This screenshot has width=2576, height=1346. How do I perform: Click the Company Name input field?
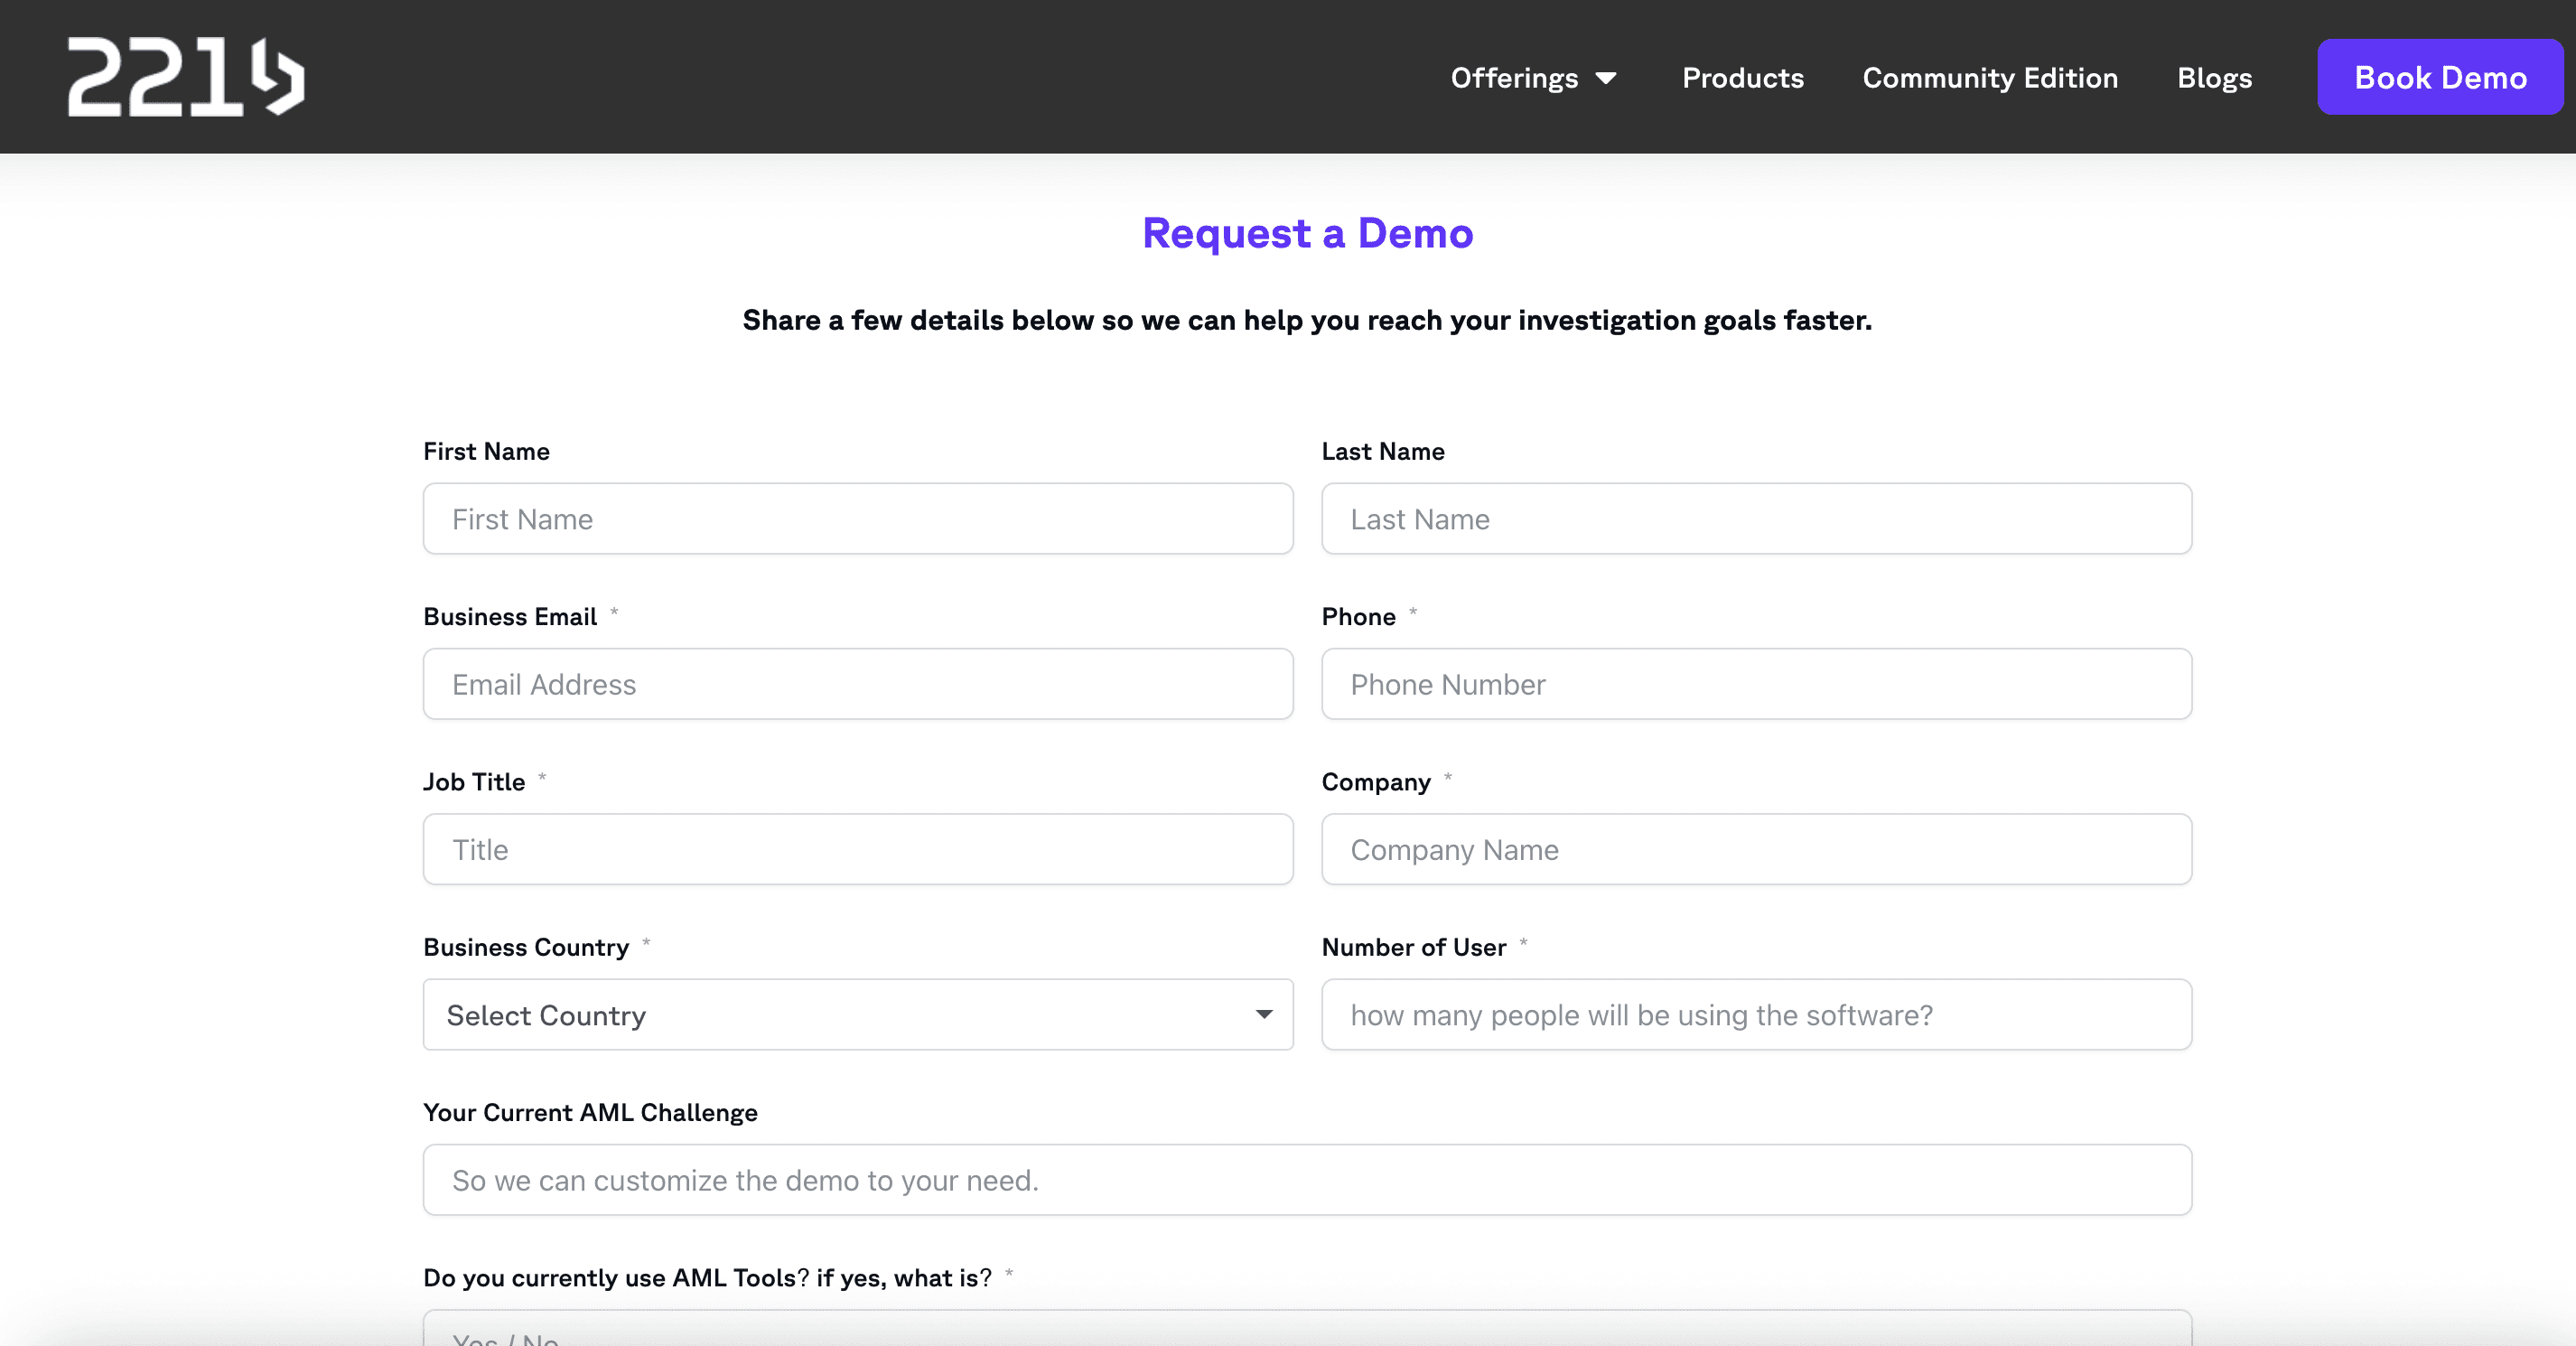(1757, 849)
